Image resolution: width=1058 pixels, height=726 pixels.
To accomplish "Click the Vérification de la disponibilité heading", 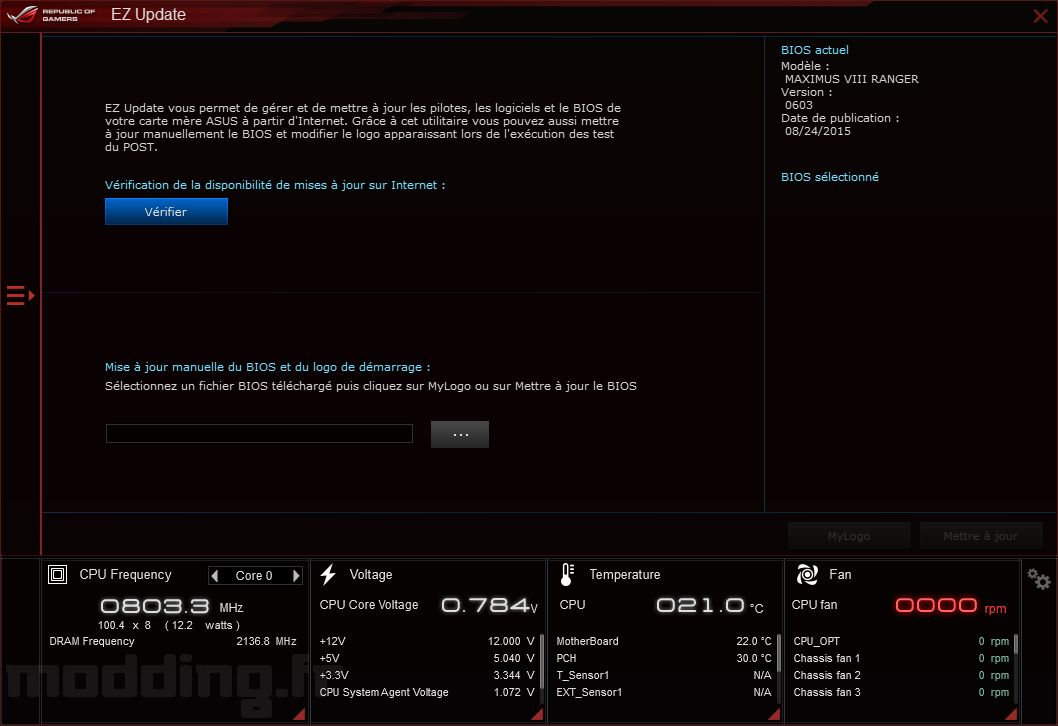I will click(275, 185).
